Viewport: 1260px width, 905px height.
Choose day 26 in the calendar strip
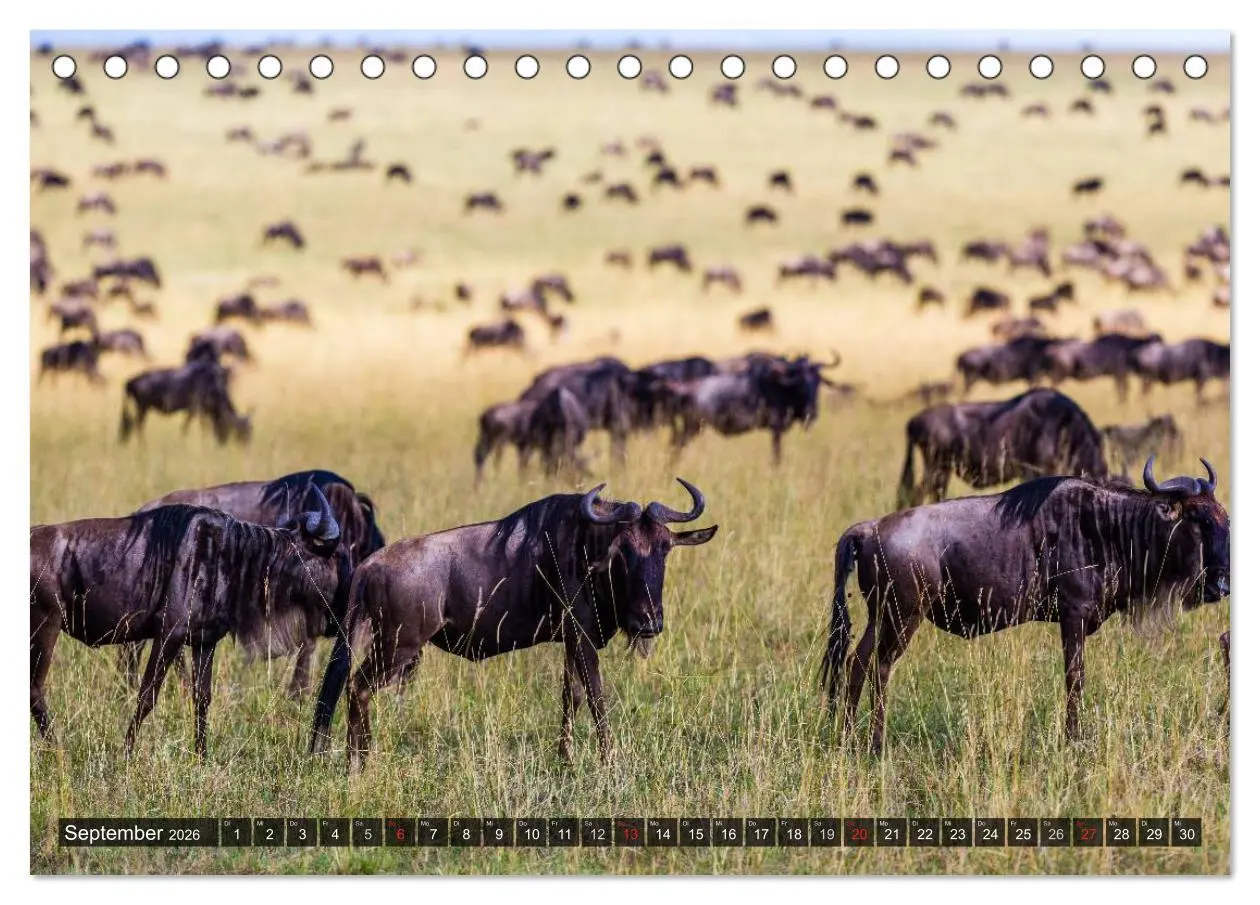click(1055, 833)
